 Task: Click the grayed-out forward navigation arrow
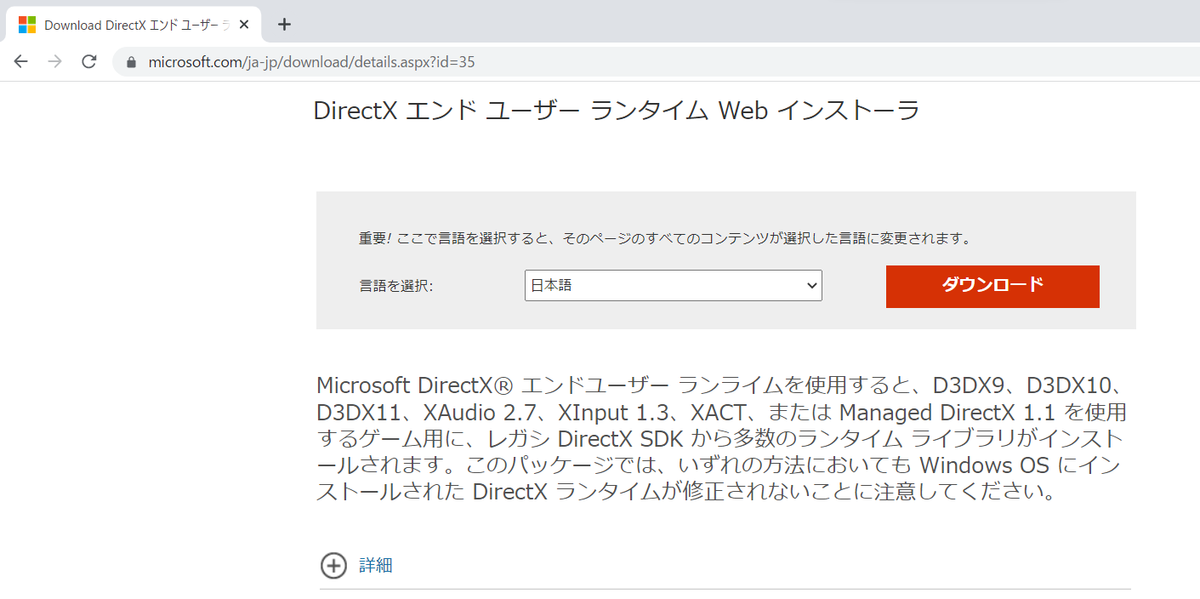coord(54,62)
